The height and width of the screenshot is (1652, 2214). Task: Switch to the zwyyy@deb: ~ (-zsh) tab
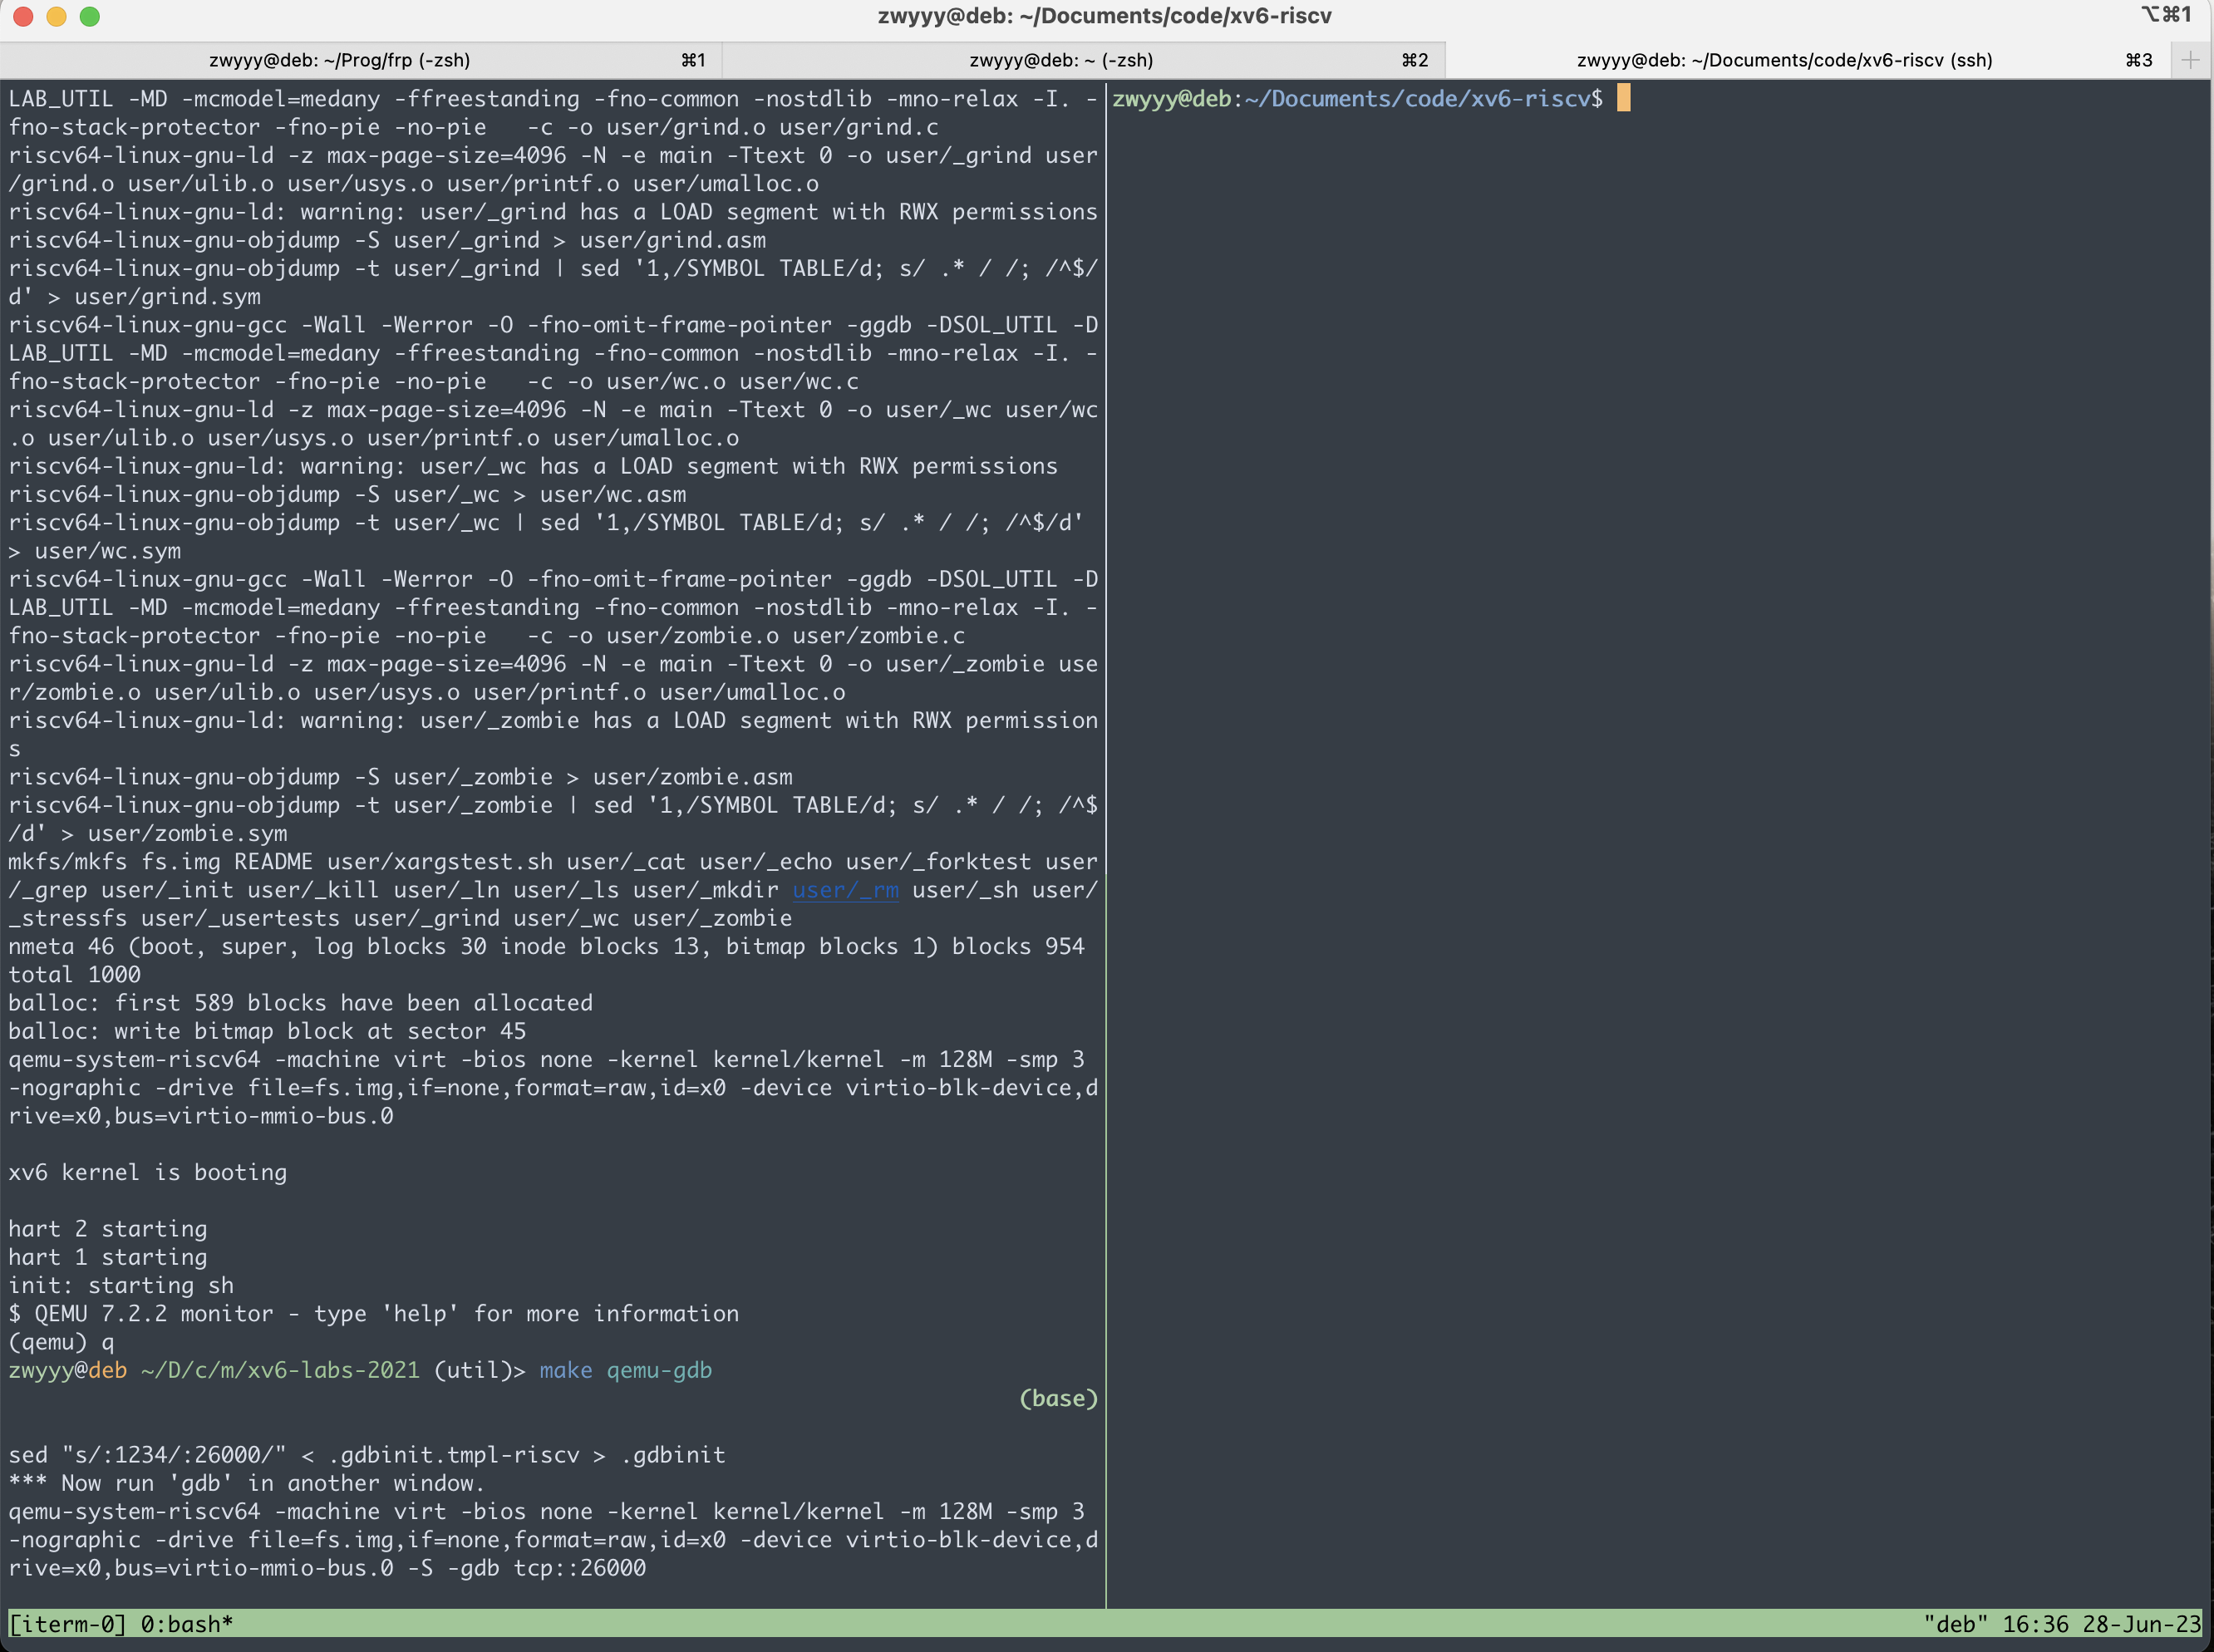point(1084,60)
